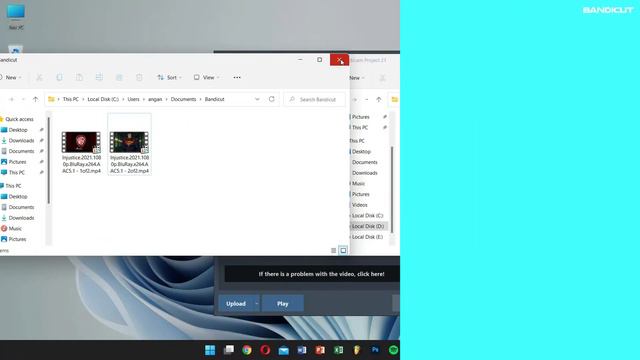
Task: Open Task View on the taskbar
Action: click(229, 350)
